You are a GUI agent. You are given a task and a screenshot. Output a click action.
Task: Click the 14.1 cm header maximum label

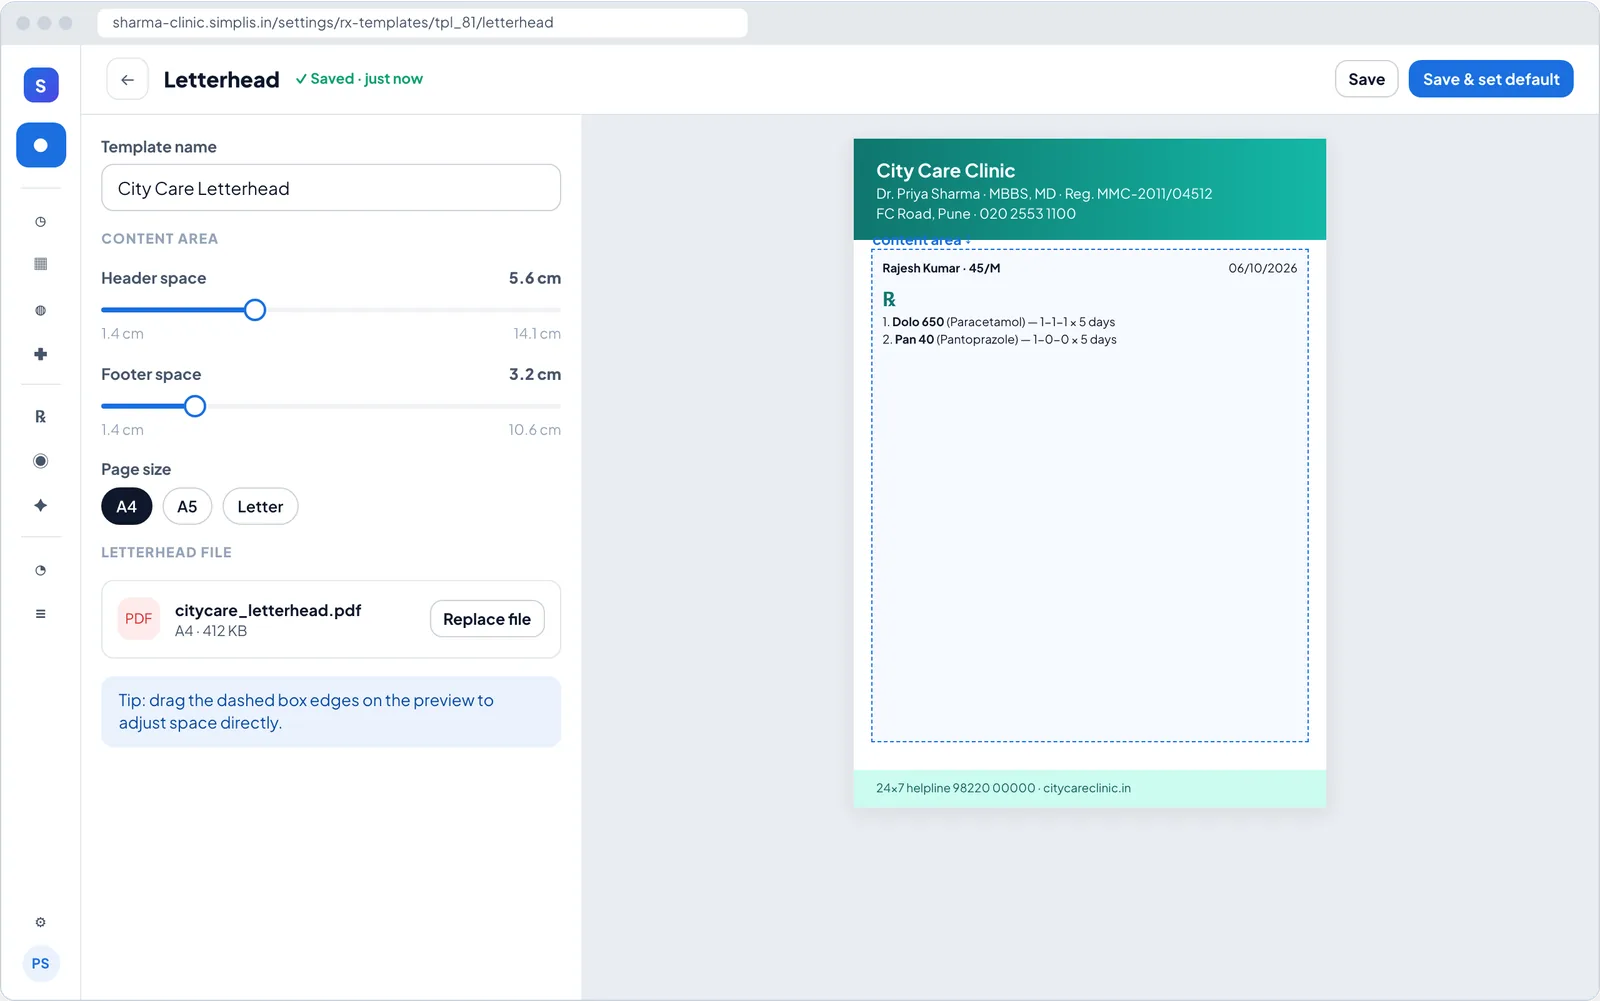537,333
